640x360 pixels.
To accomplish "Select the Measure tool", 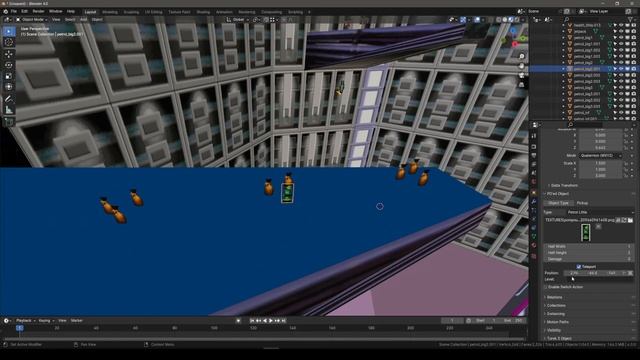I will click(x=9, y=110).
